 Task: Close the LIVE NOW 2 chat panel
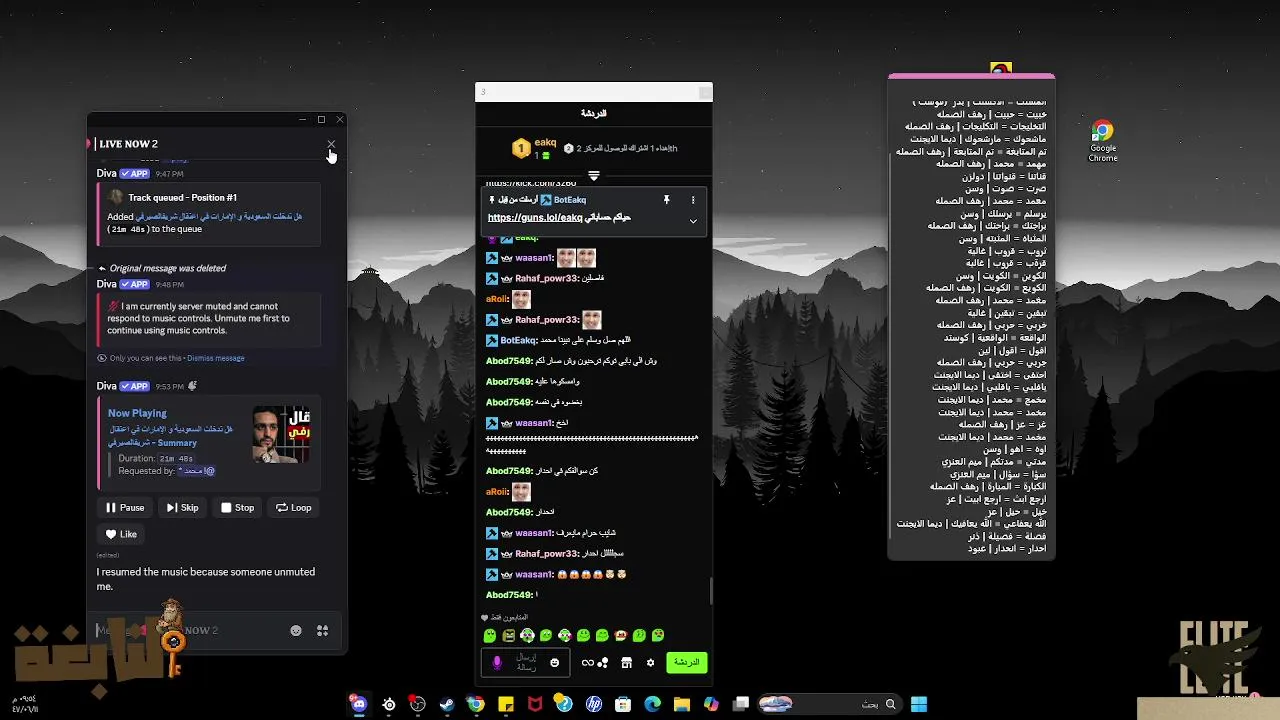click(331, 144)
